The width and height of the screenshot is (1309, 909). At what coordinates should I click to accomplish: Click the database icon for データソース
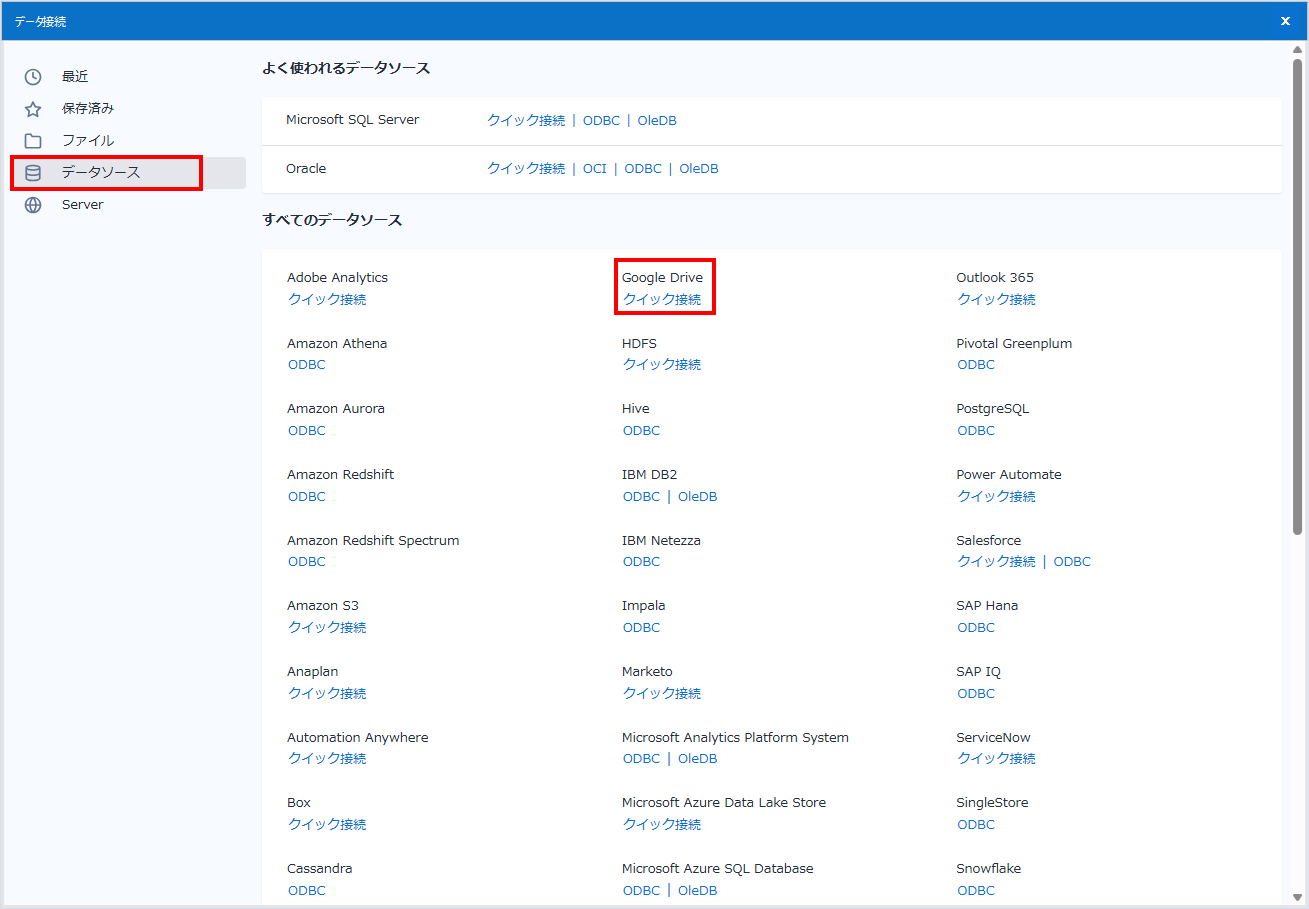[x=33, y=173]
